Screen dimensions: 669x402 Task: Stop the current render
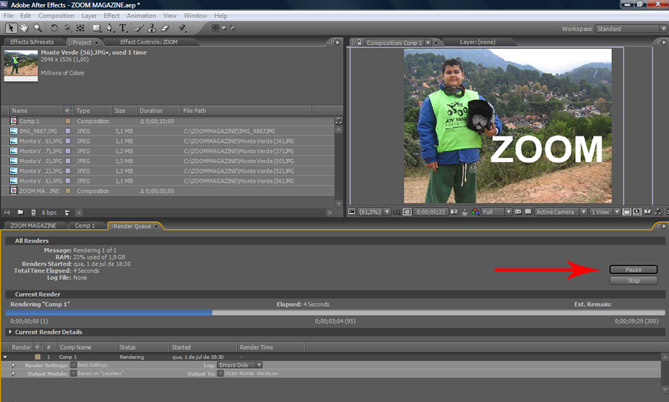[632, 281]
